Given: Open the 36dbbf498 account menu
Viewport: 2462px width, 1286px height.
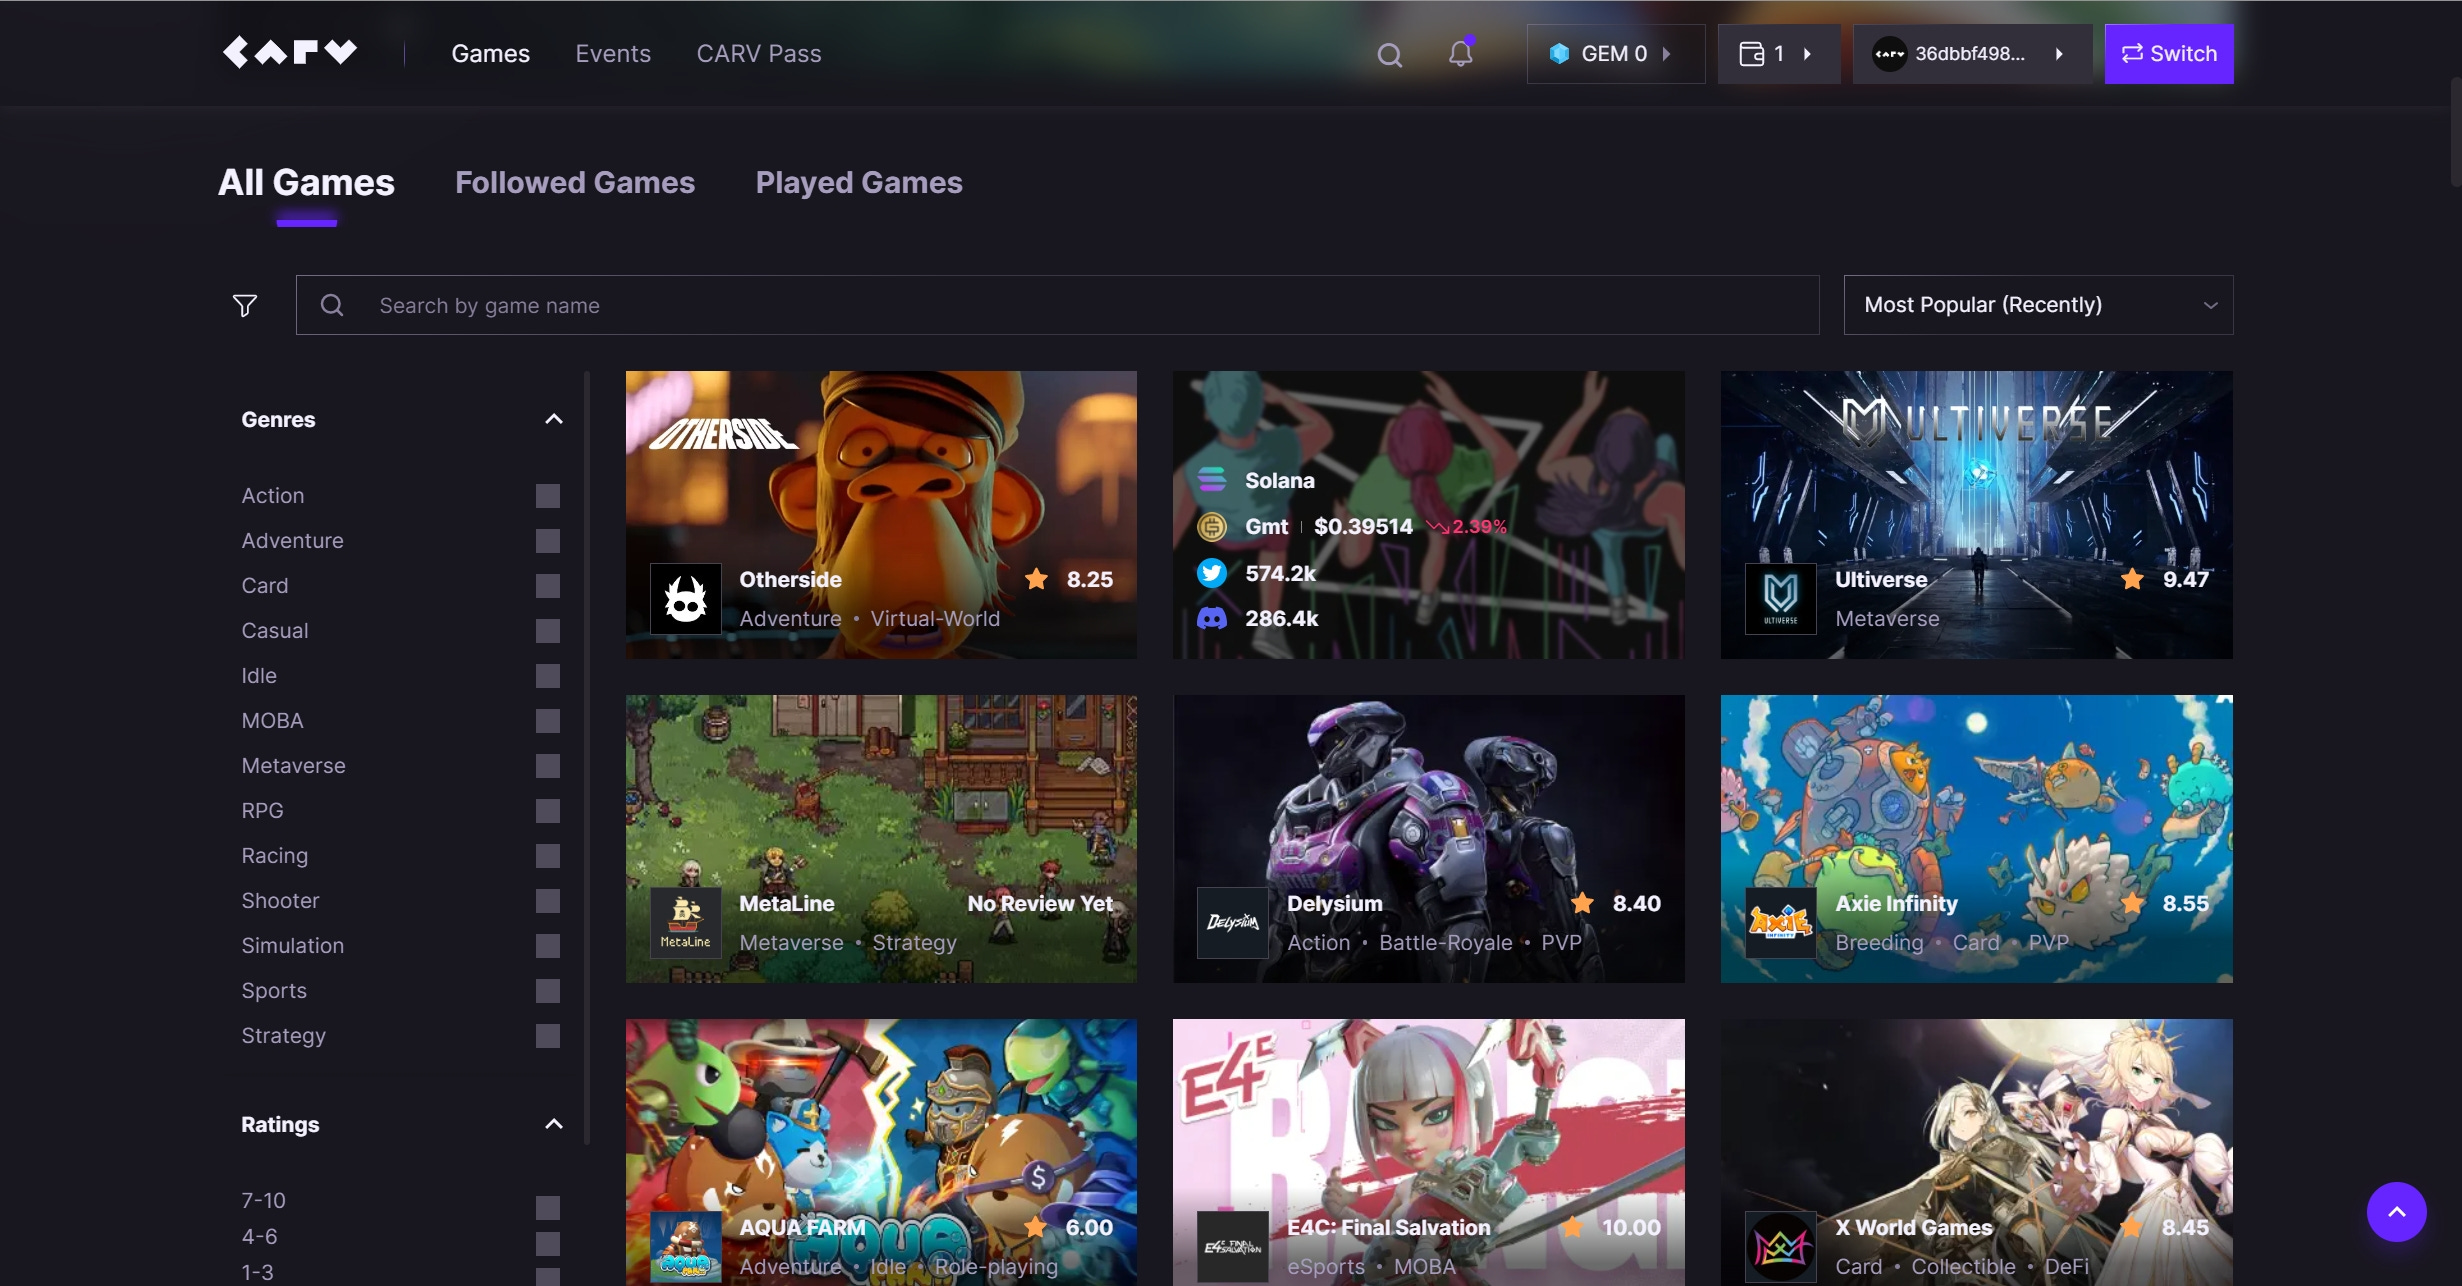Looking at the screenshot, I should 1972,54.
